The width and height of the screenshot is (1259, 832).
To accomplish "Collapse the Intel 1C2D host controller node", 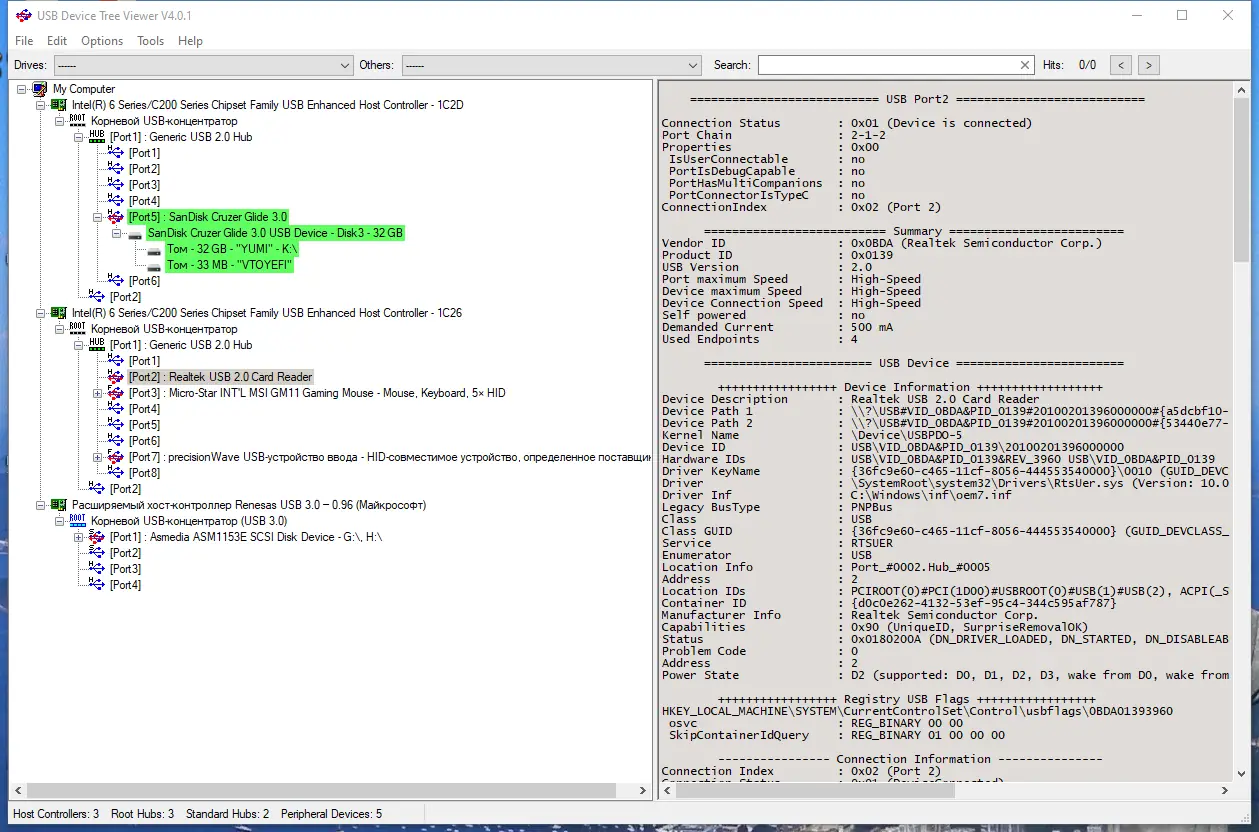I will click(x=41, y=105).
